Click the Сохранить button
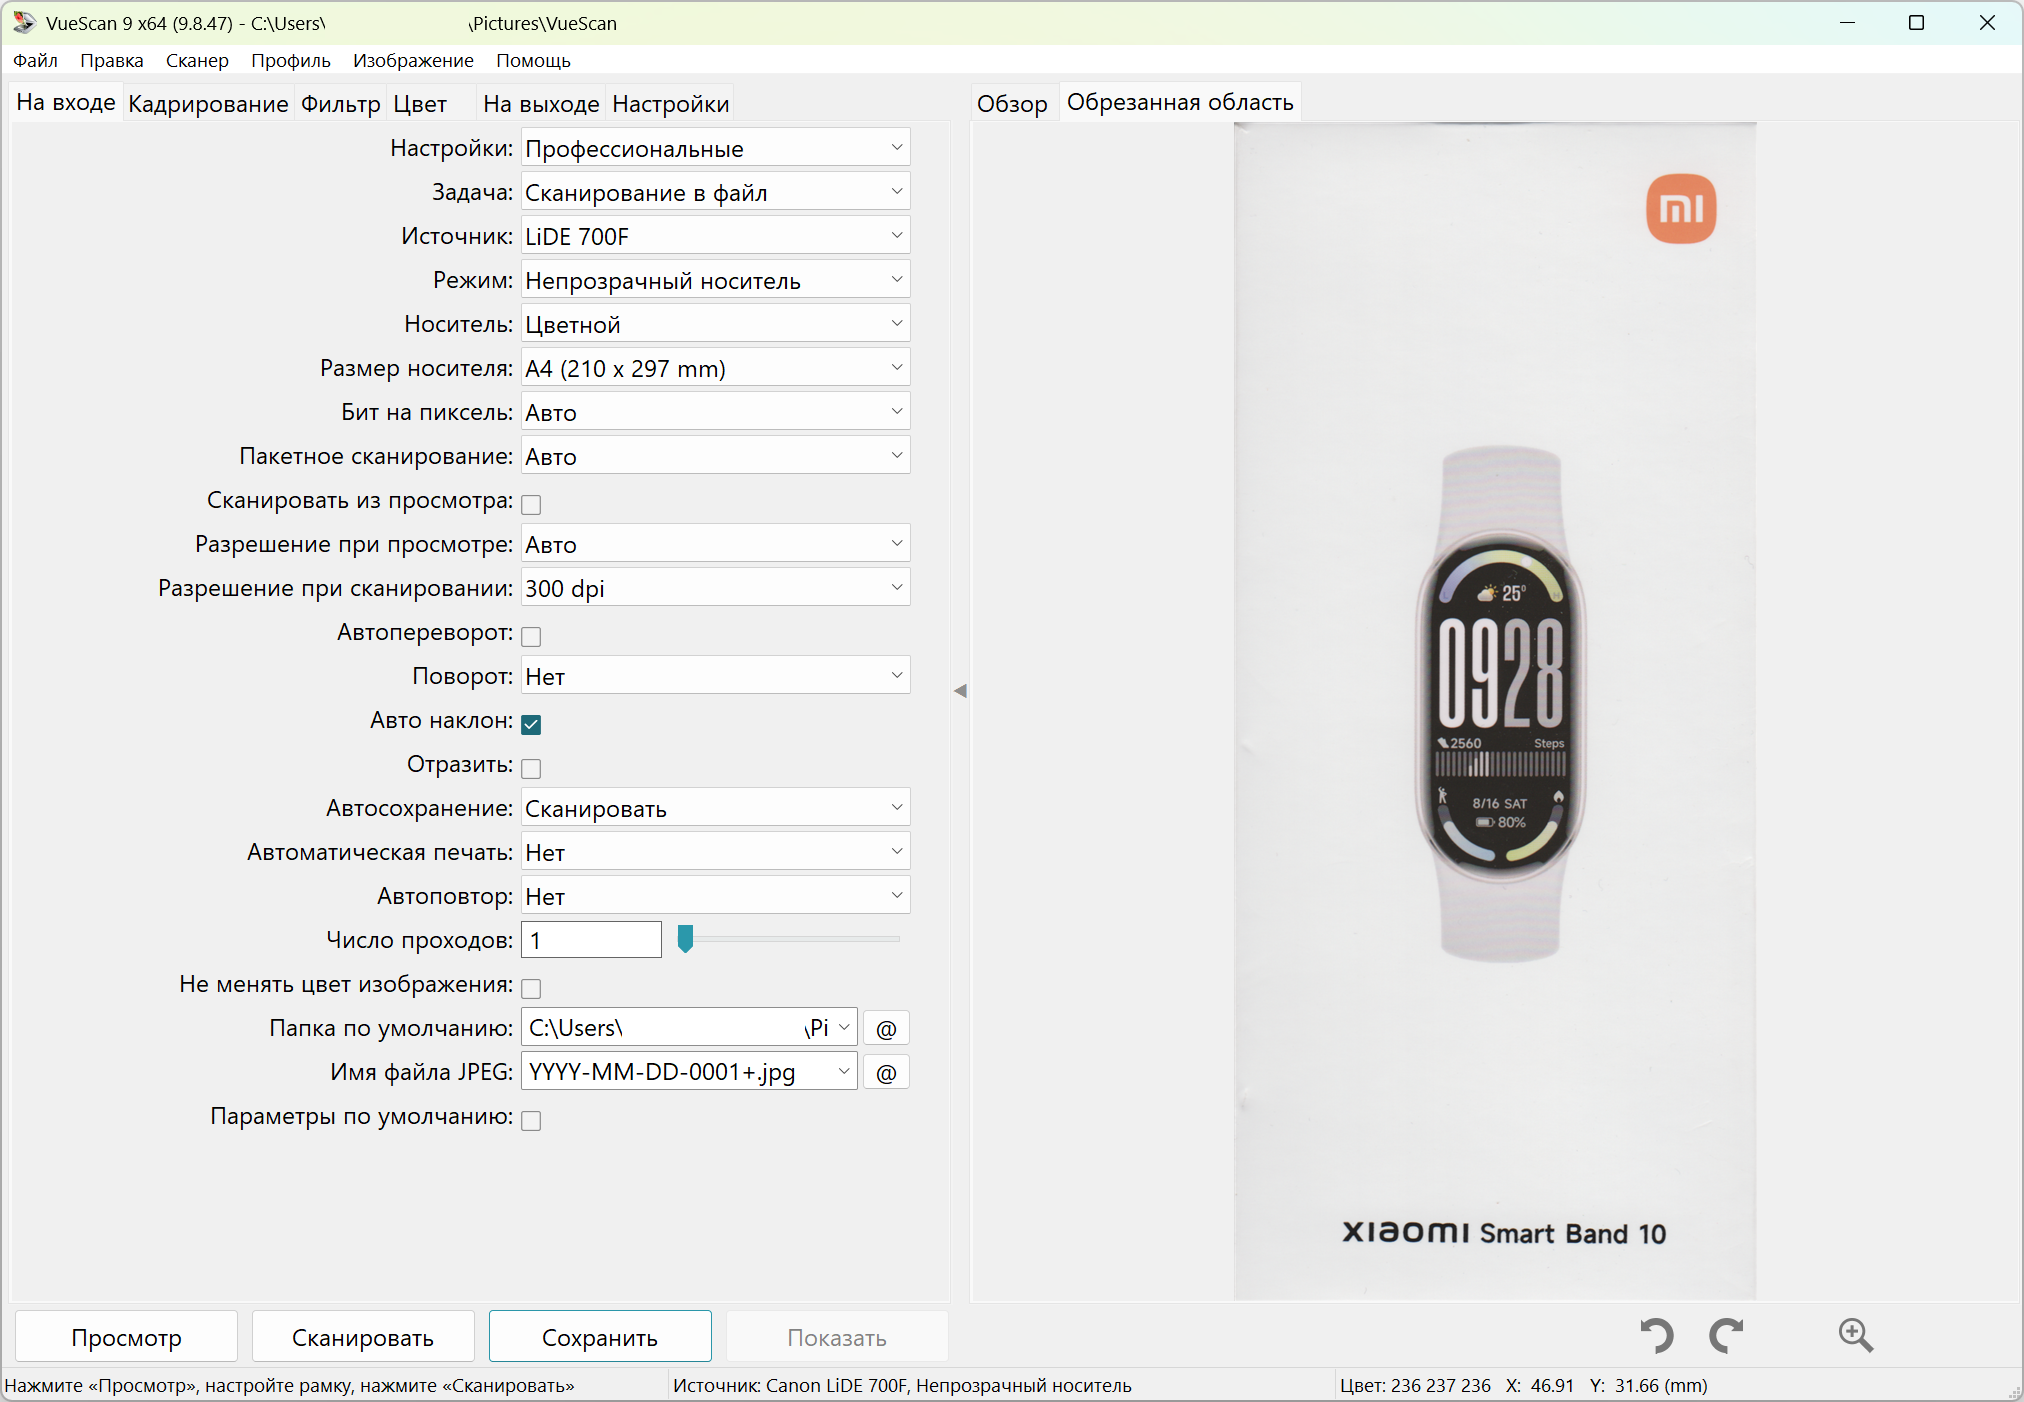 (600, 1337)
